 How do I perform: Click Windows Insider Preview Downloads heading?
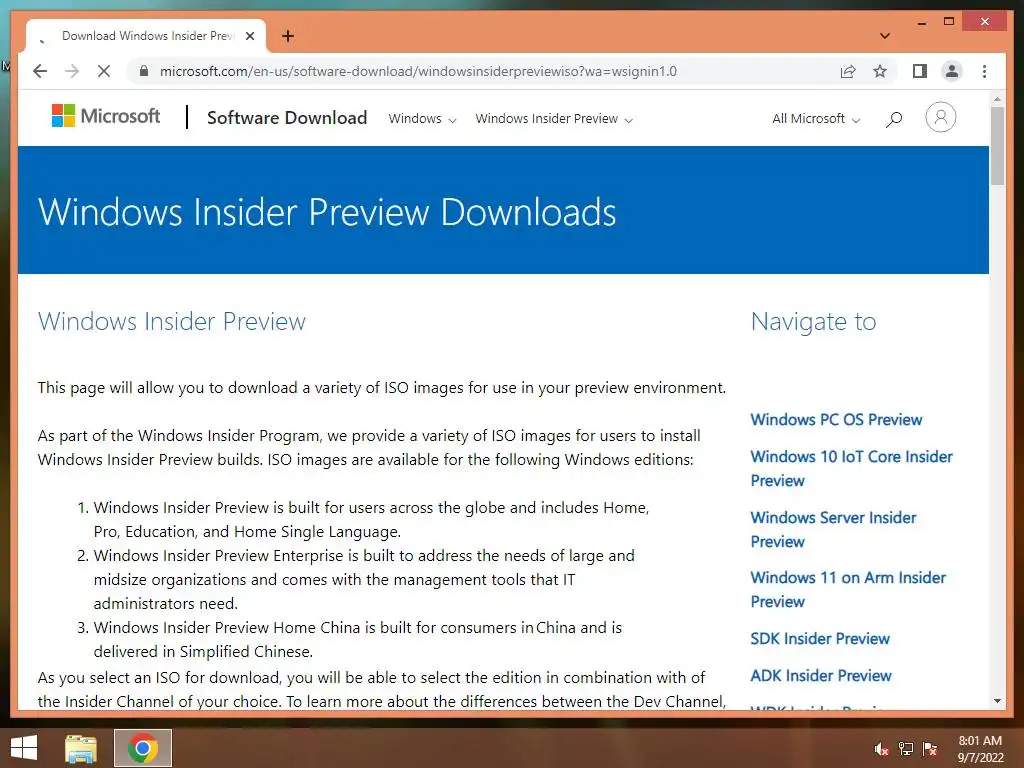(x=327, y=212)
